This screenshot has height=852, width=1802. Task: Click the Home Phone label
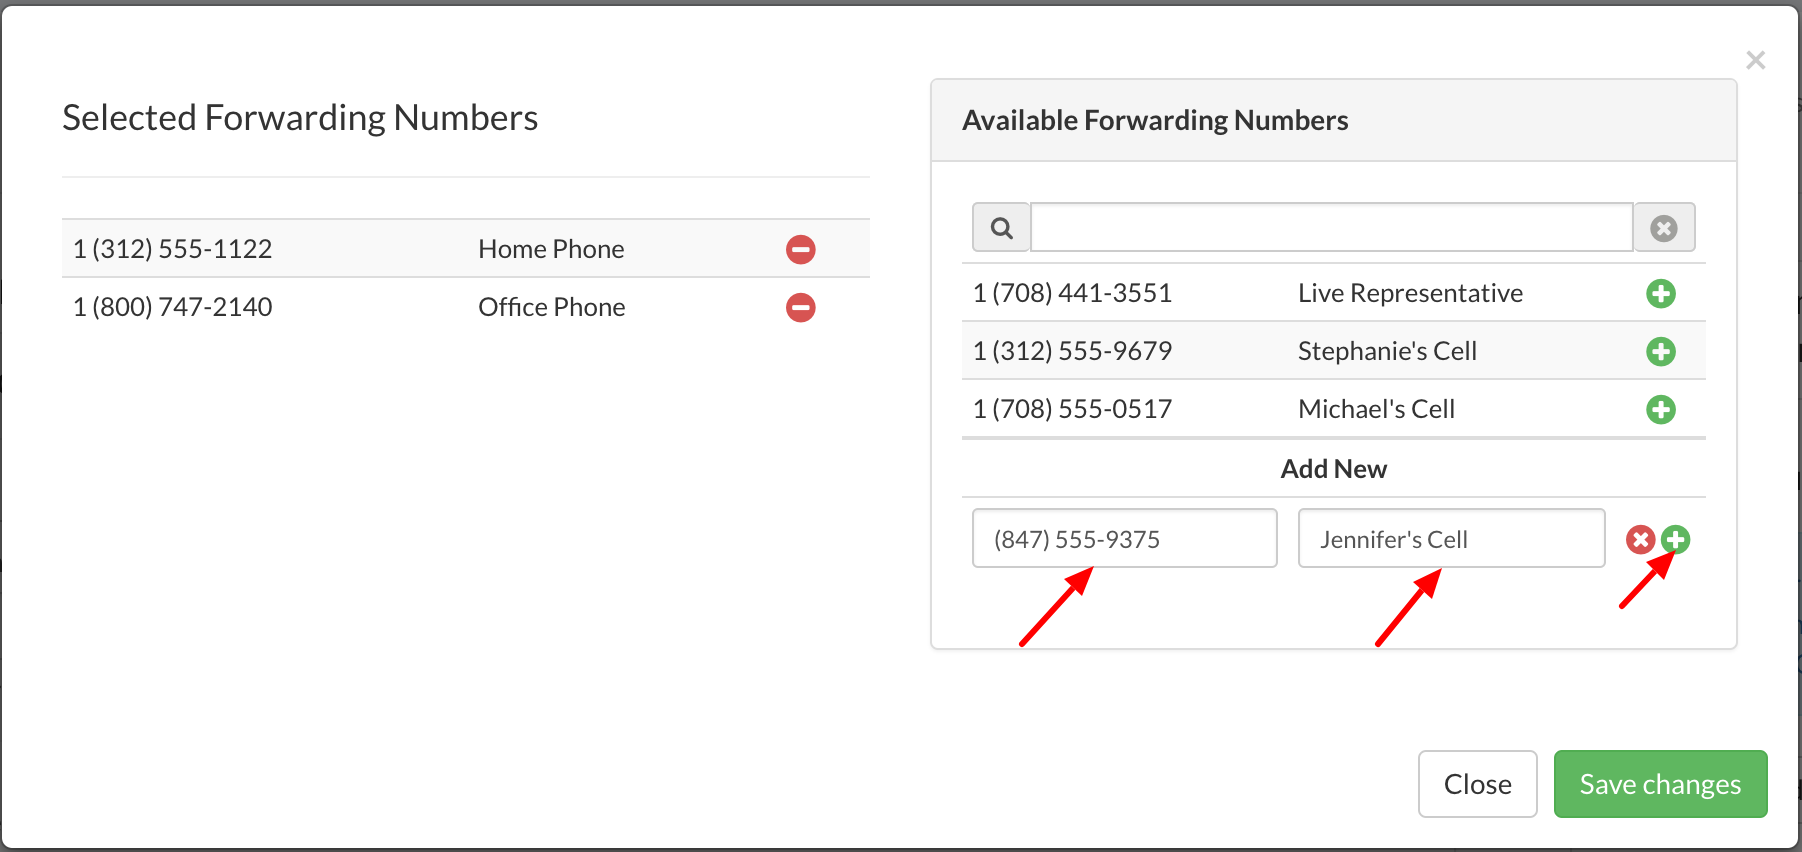point(551,249)
